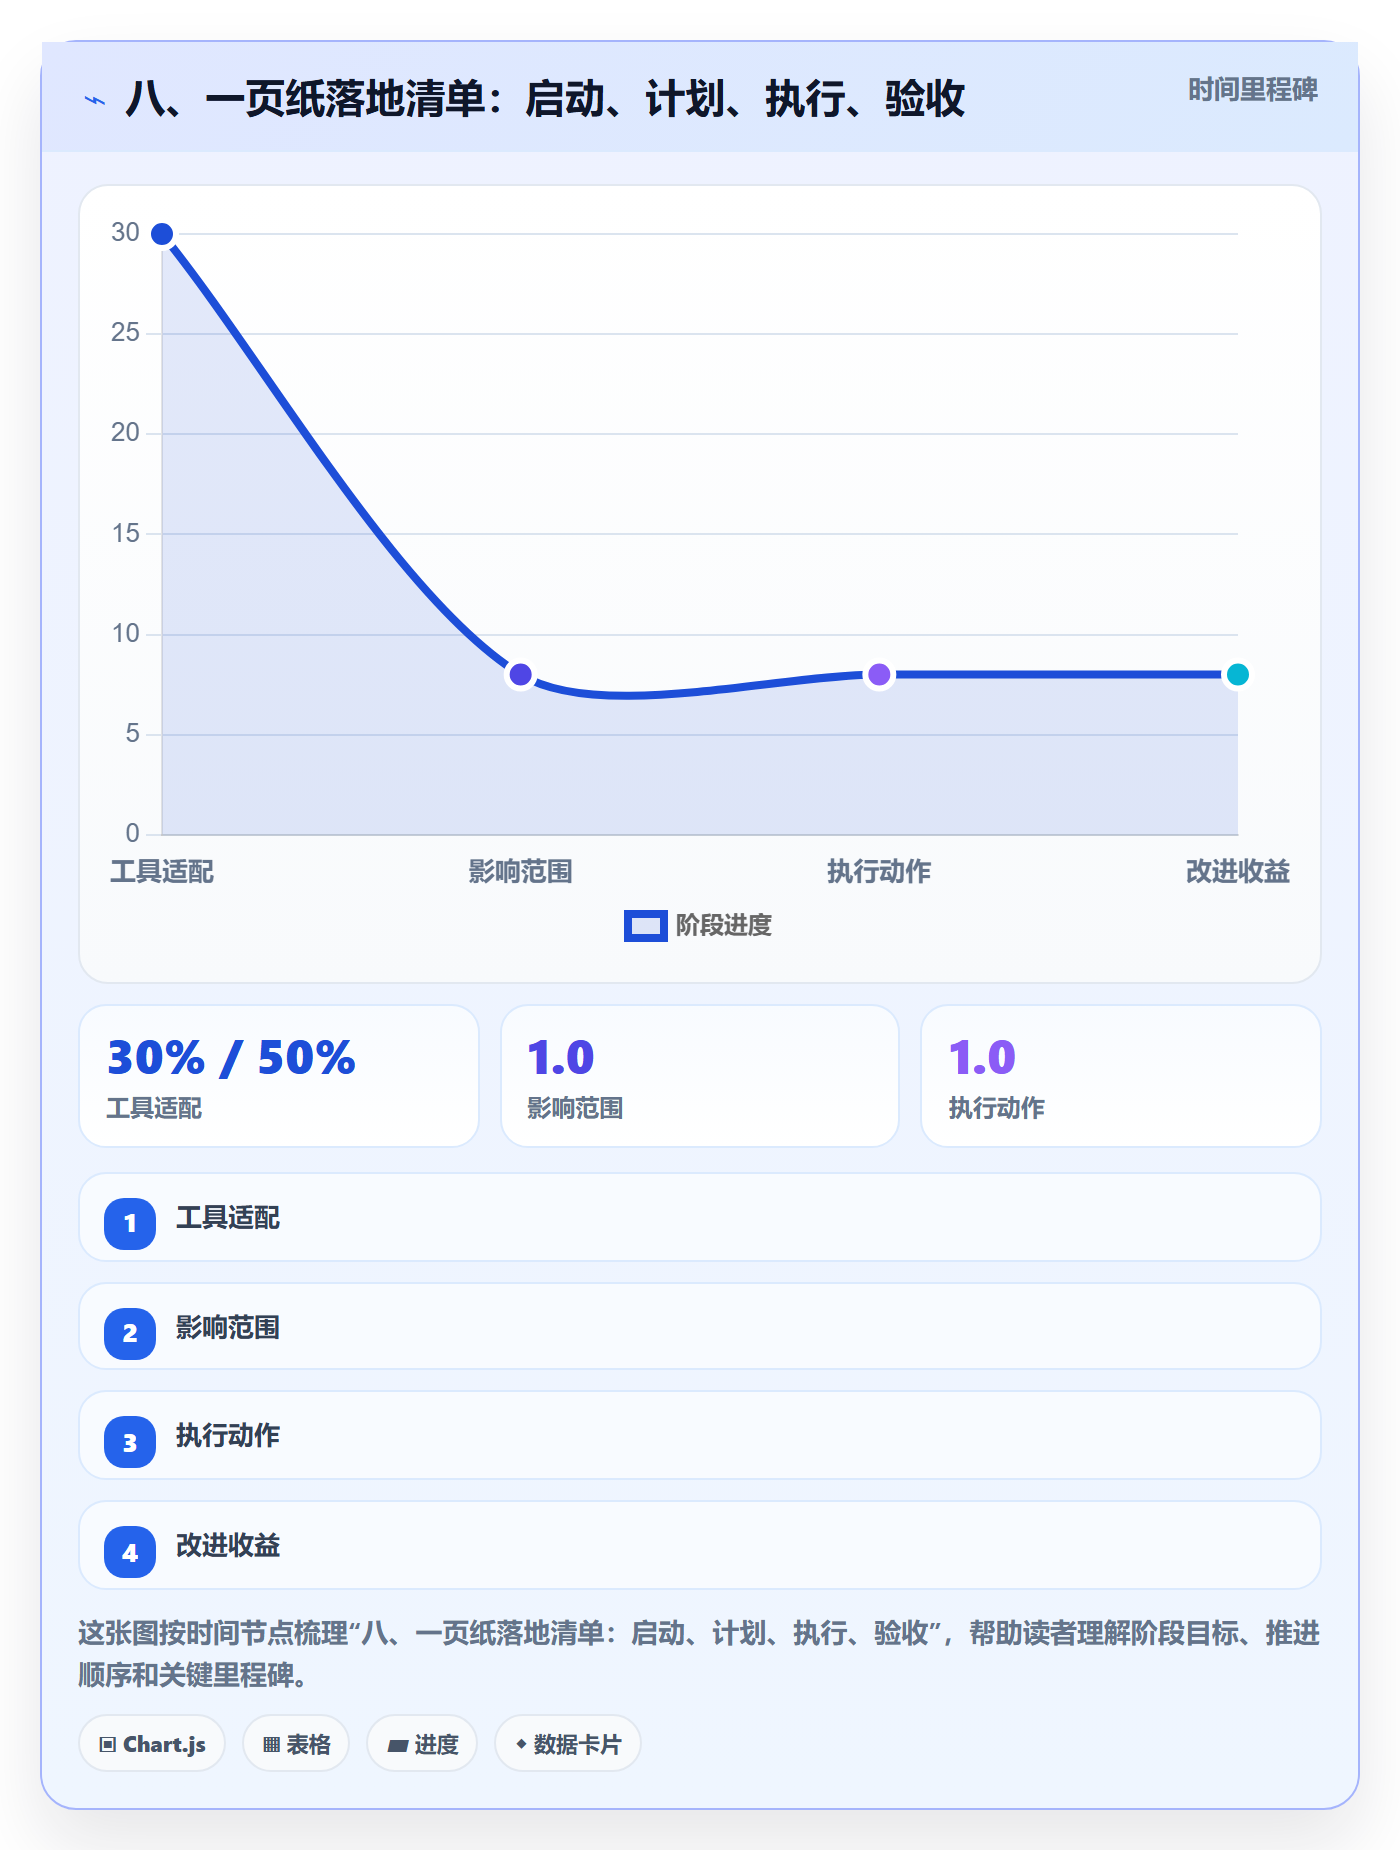The width and height of the screenshot is (1400, 1850).
Task: Open the 1.0 执行动作 data card
Action: click(1121, 1076)
